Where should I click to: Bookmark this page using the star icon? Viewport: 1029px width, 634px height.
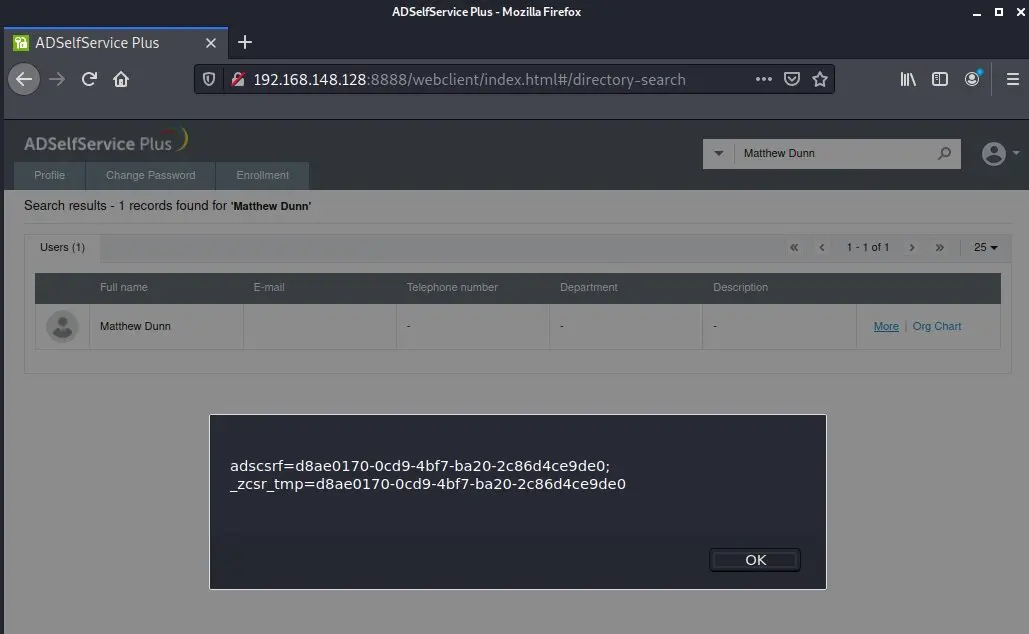[x=820, y=78]
